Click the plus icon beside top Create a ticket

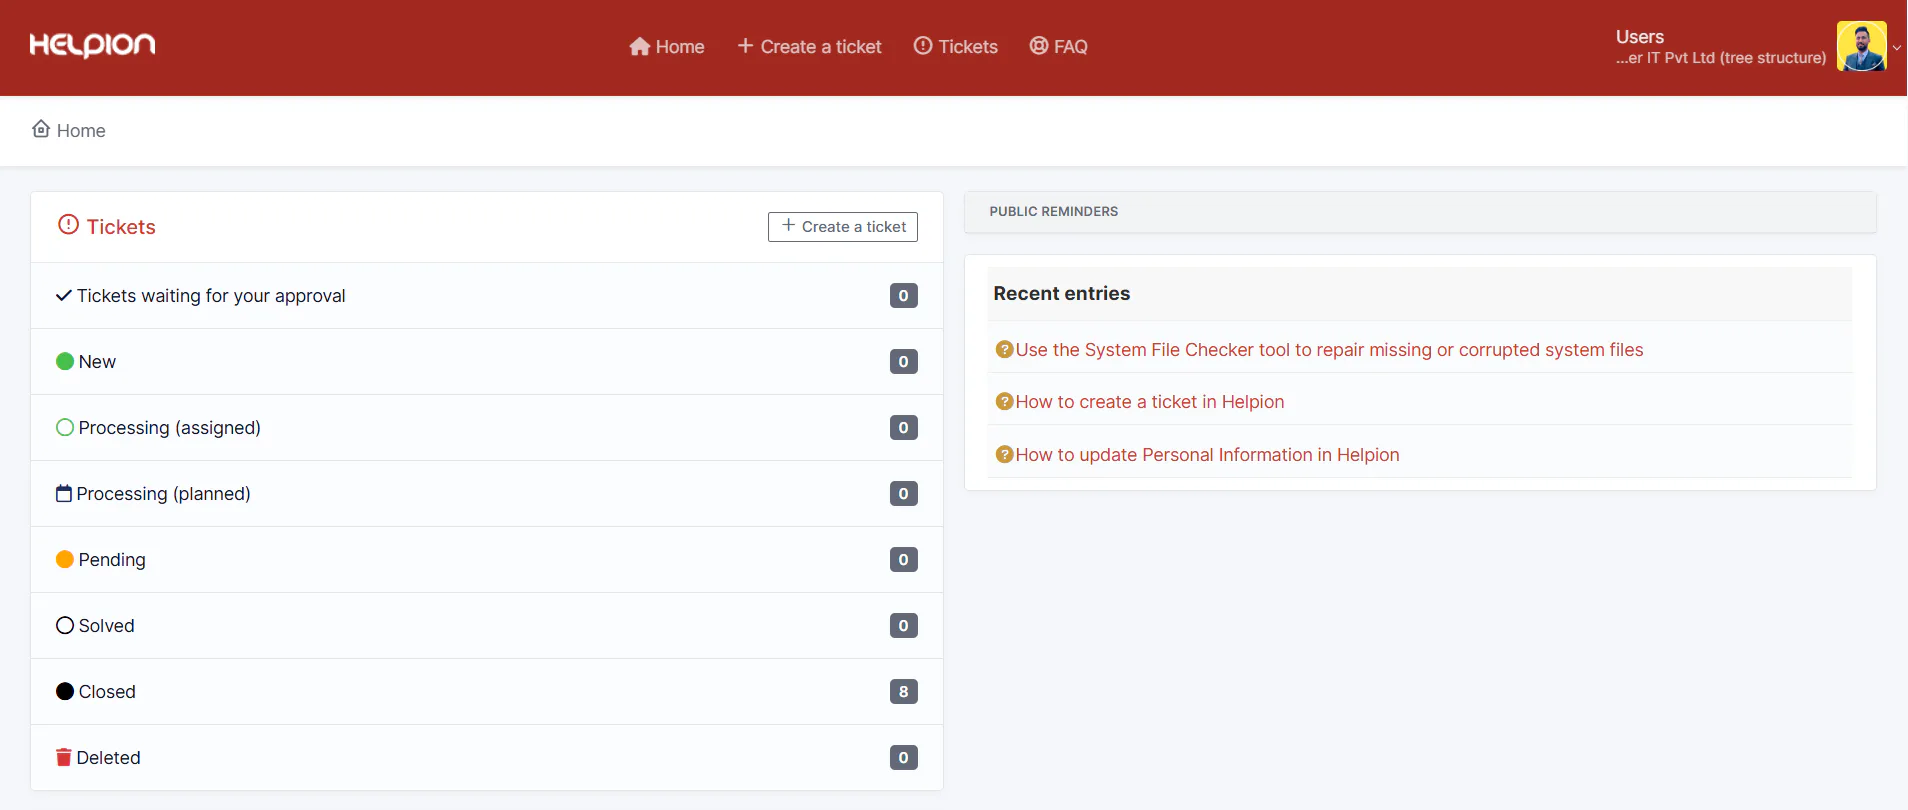(x=745, y=46)
